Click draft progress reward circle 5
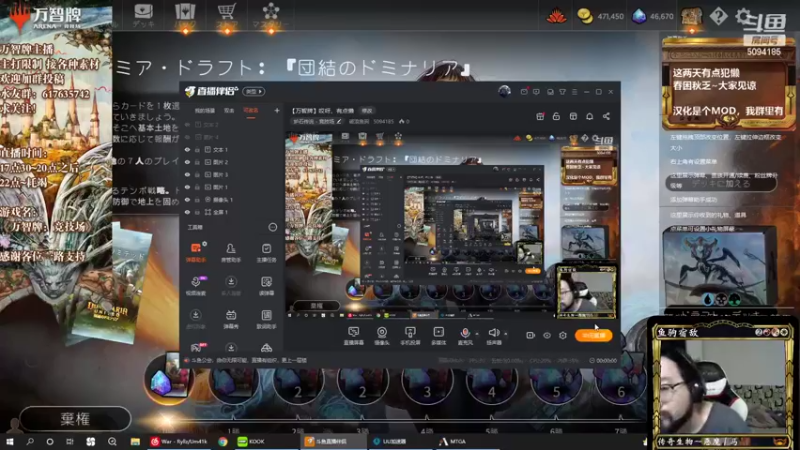The width and height of the screenshot is (800, 450). click(x=556, y=383)
